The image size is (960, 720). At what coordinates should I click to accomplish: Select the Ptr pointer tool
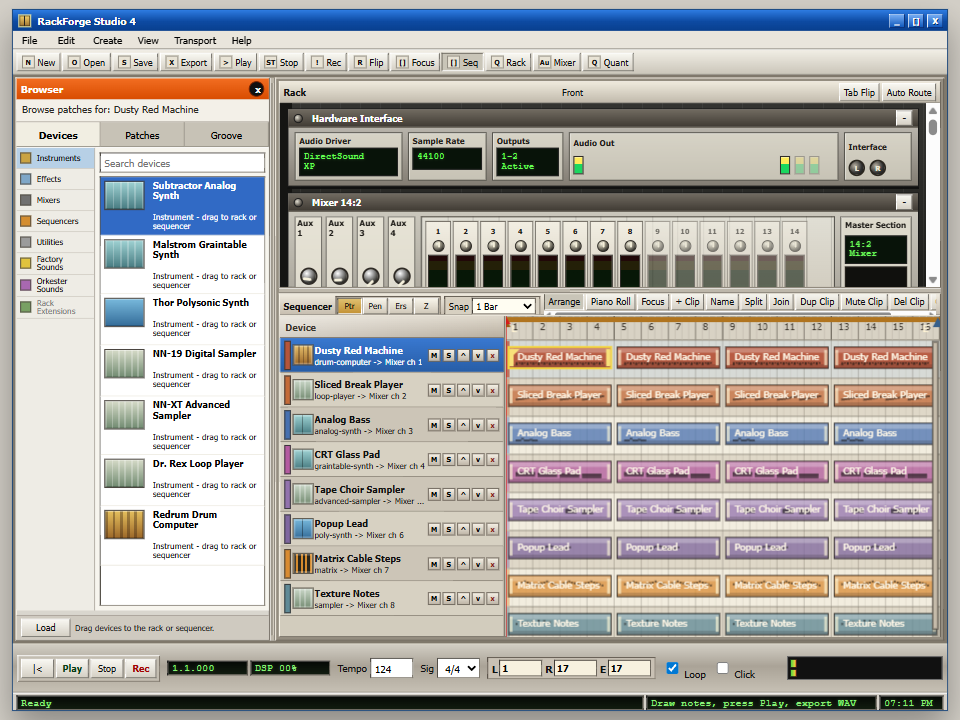point(349,306)
